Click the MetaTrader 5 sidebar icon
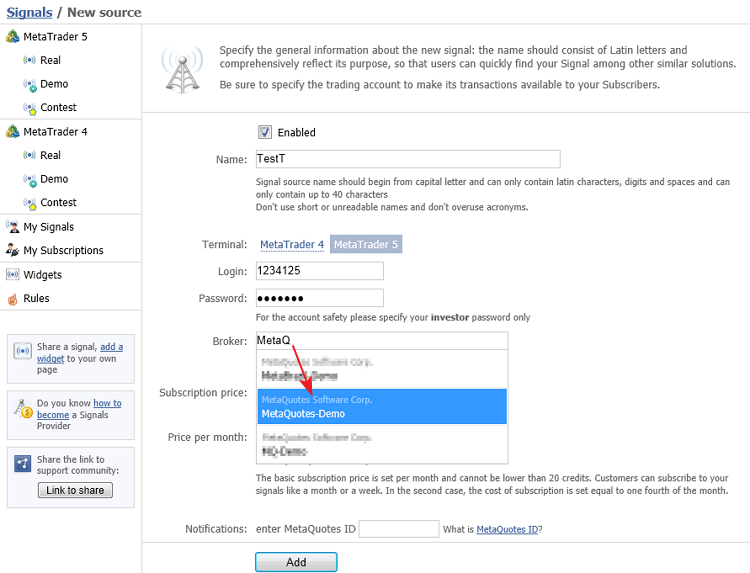Screen dimensions: 750x573 pos(12,36)
